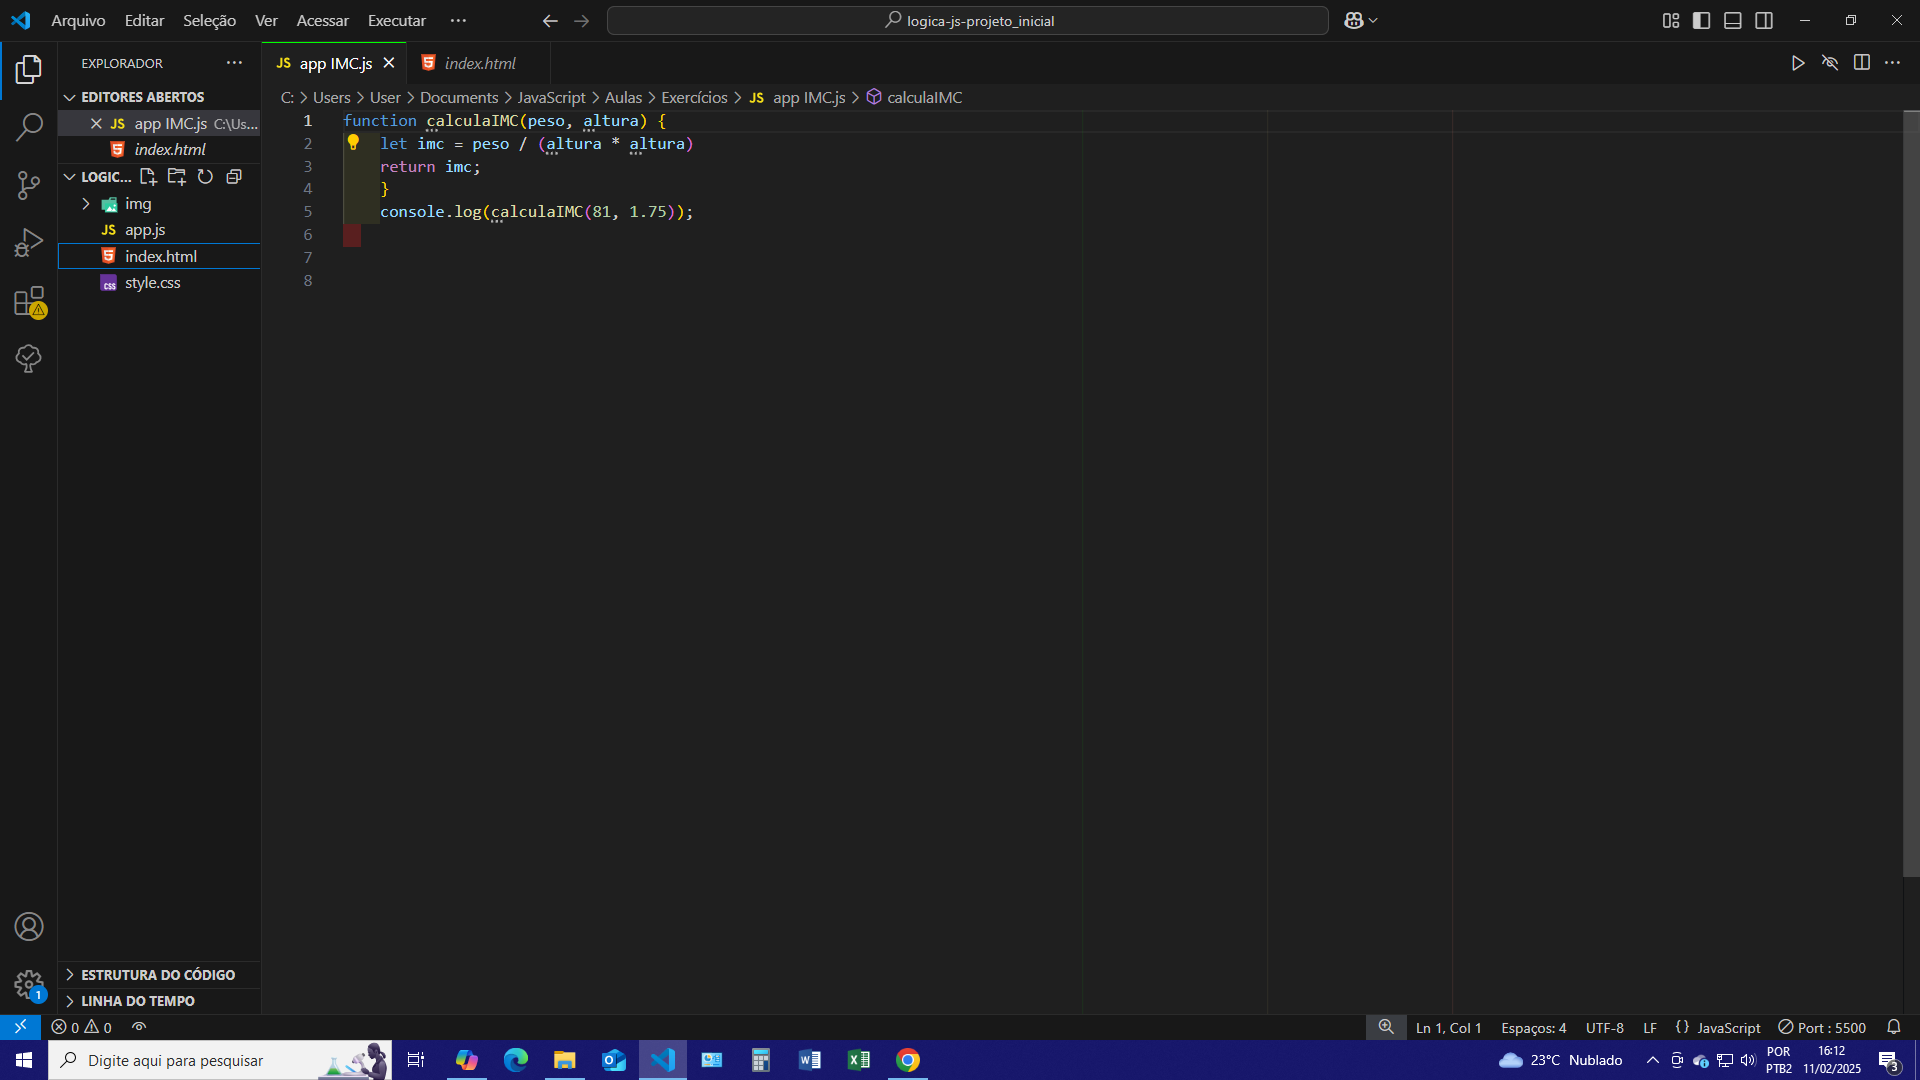Viewport: 1920px width, 1080px height.
Task: Click the Executar menu item
Action: point(396,20)
